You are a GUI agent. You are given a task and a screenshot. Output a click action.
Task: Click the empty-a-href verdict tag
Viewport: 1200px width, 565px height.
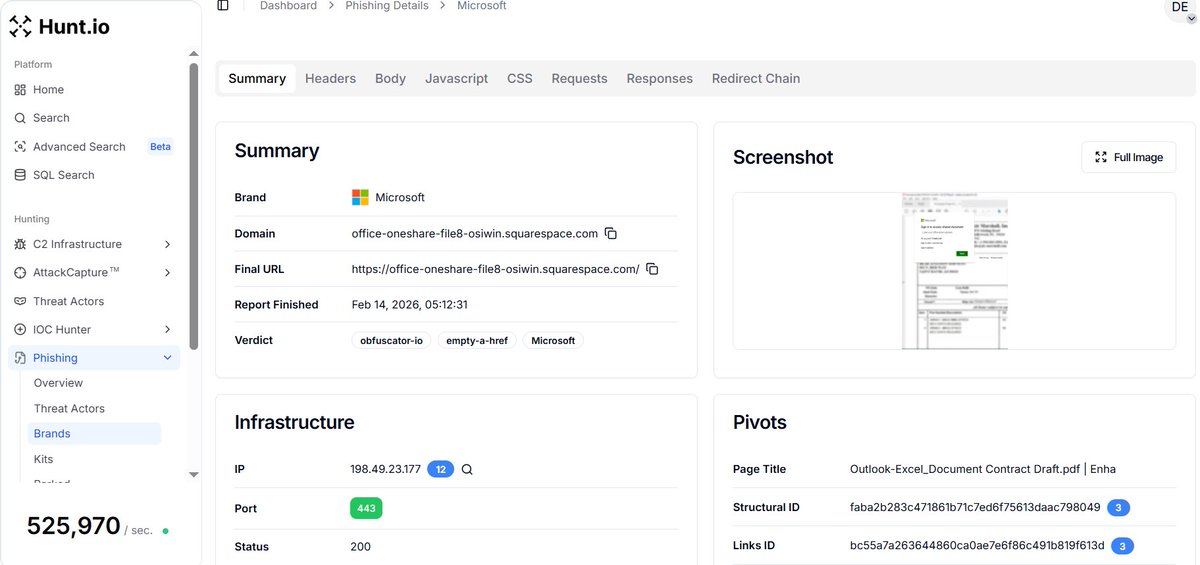(x=477, y=341)
